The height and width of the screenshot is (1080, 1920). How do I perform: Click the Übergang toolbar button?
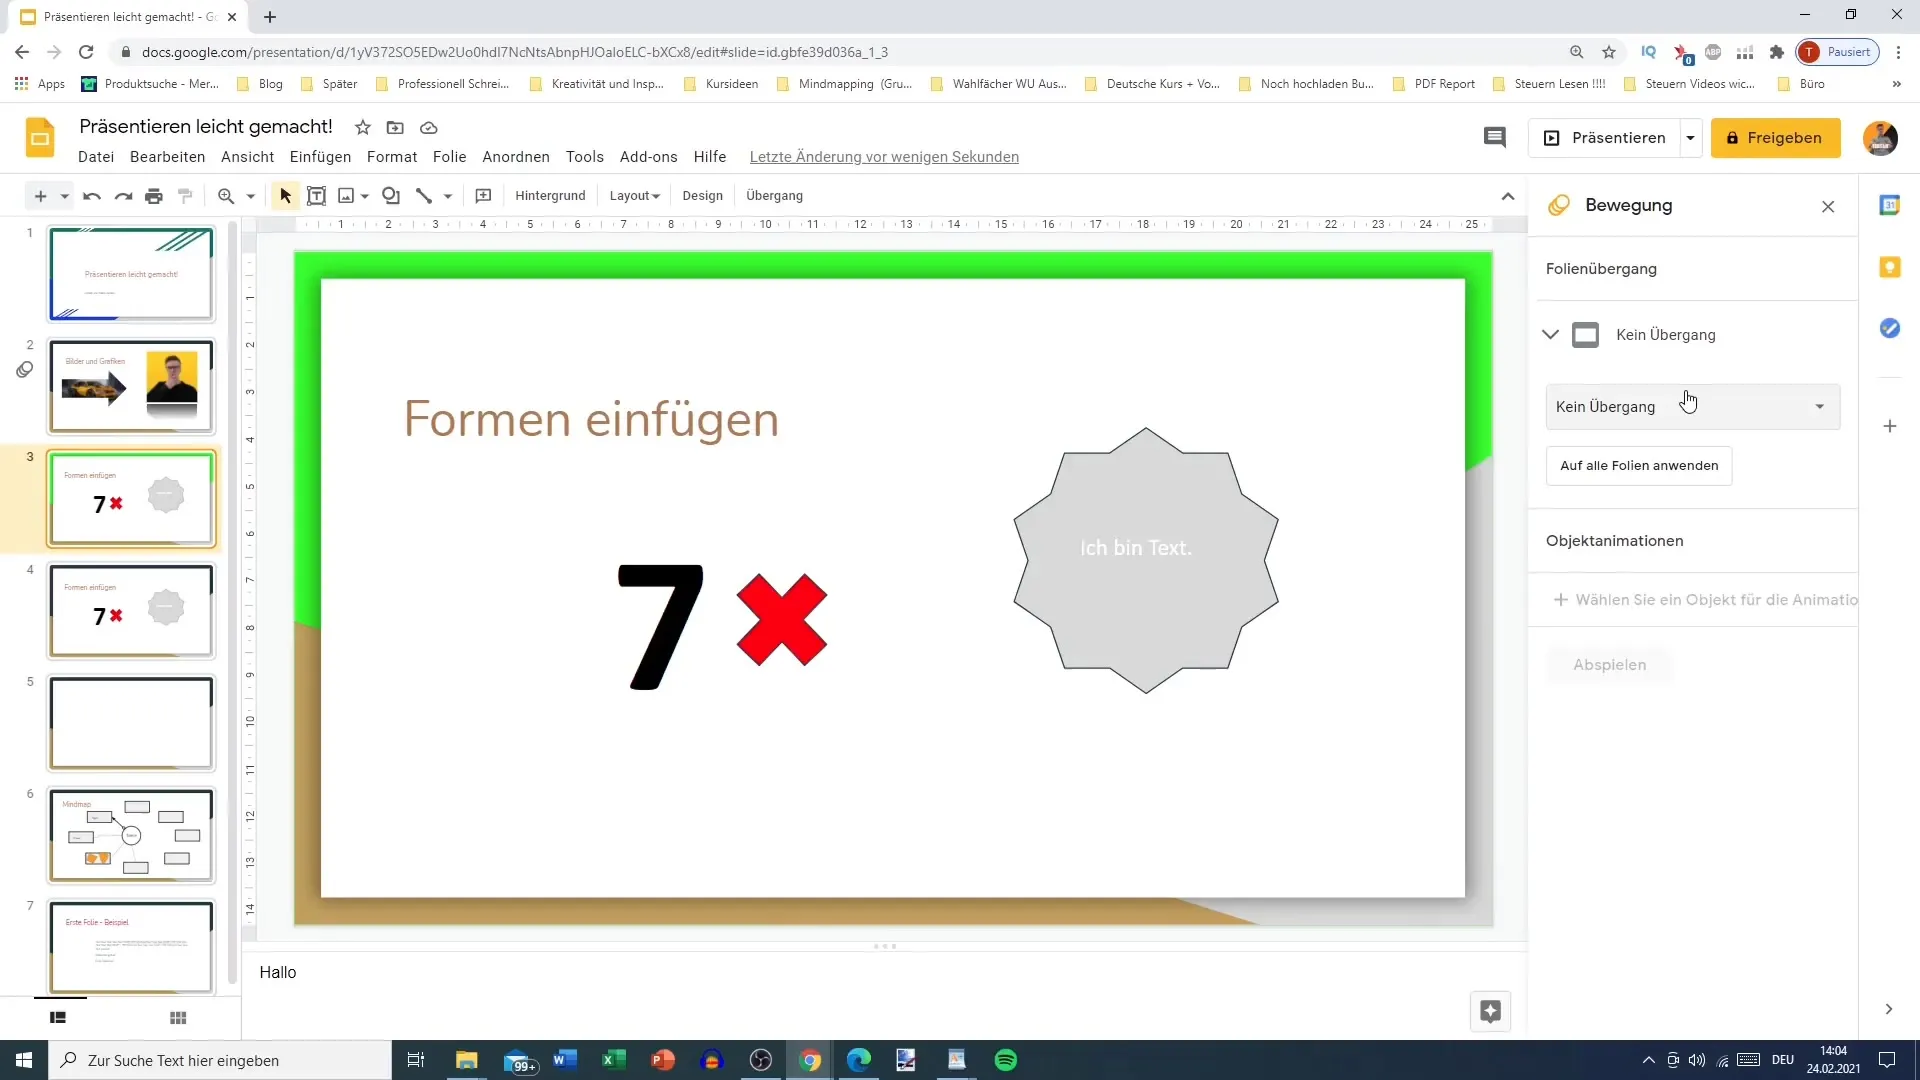[x=774, y=196]
